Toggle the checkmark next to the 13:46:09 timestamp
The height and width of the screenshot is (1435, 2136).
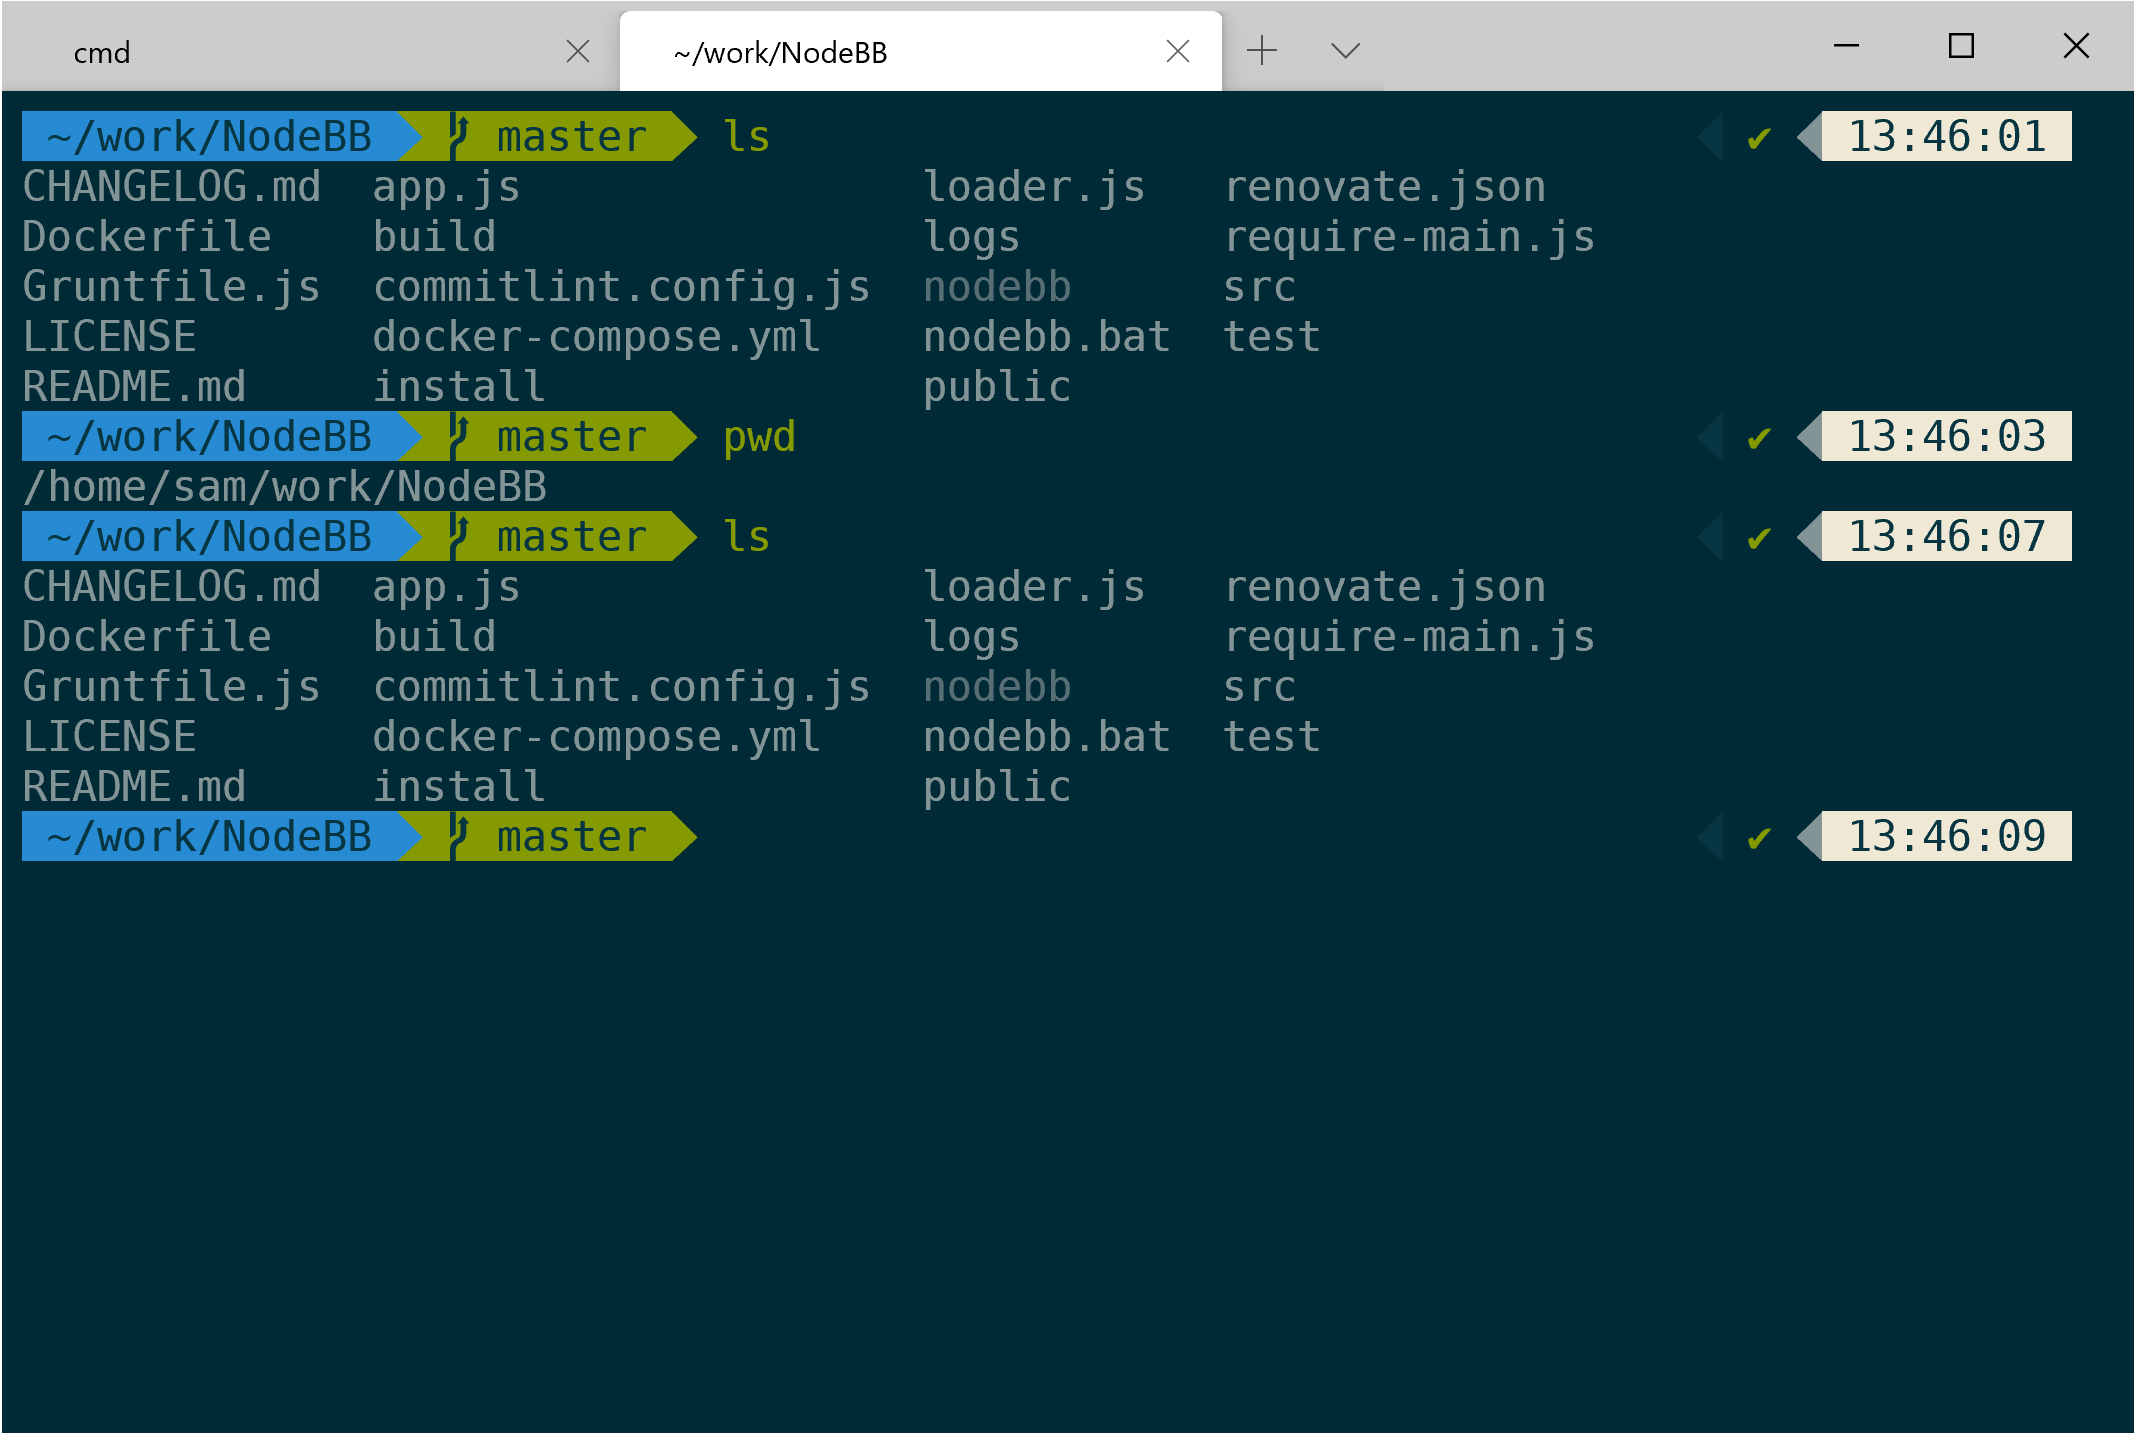[1758, 838]
